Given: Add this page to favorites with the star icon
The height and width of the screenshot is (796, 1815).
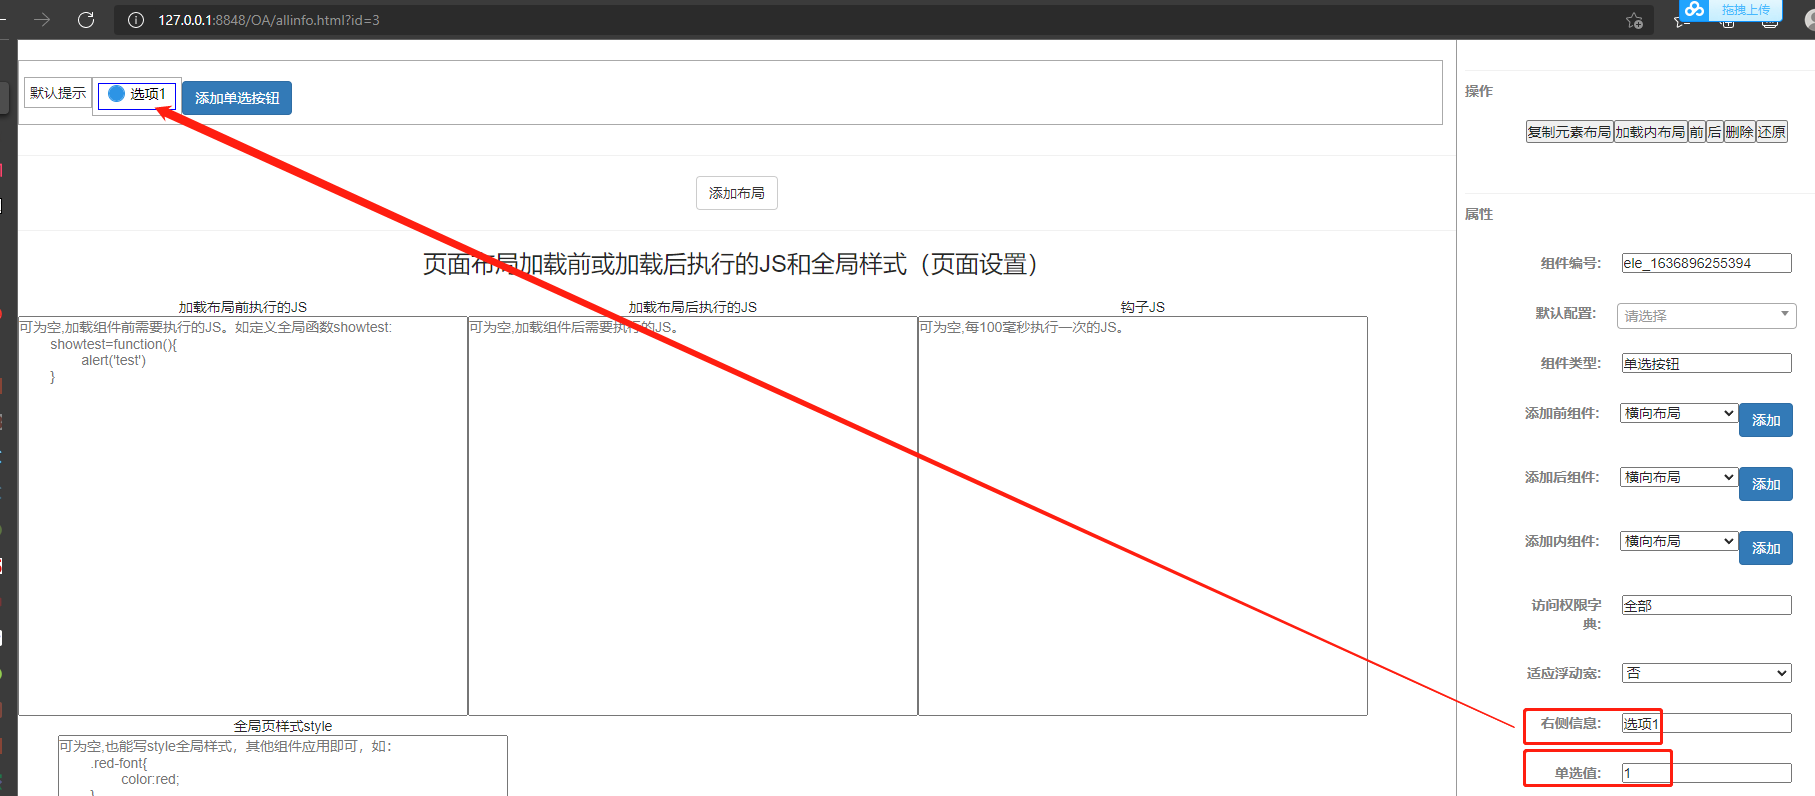Looking at the screenshot, I should [1634, 20].
